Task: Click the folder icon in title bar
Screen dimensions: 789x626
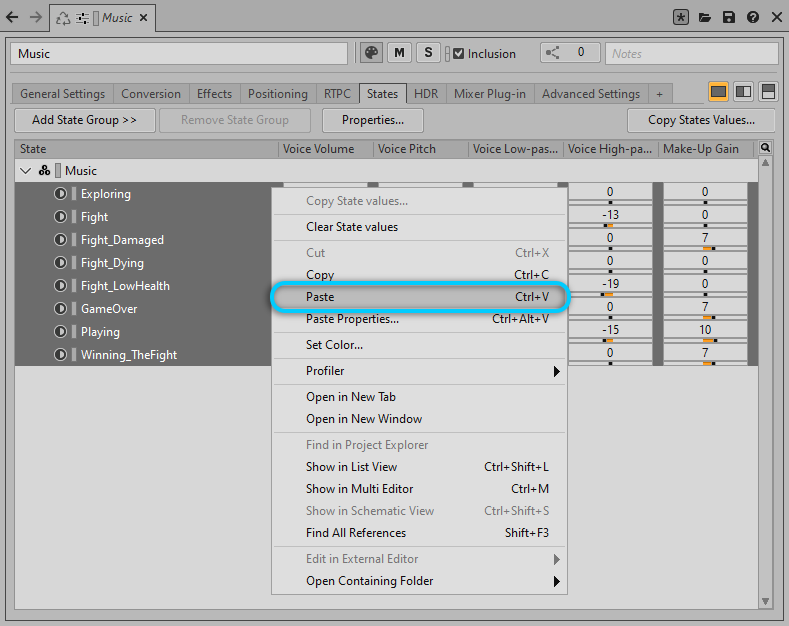Action: click(x=706, y=17)
